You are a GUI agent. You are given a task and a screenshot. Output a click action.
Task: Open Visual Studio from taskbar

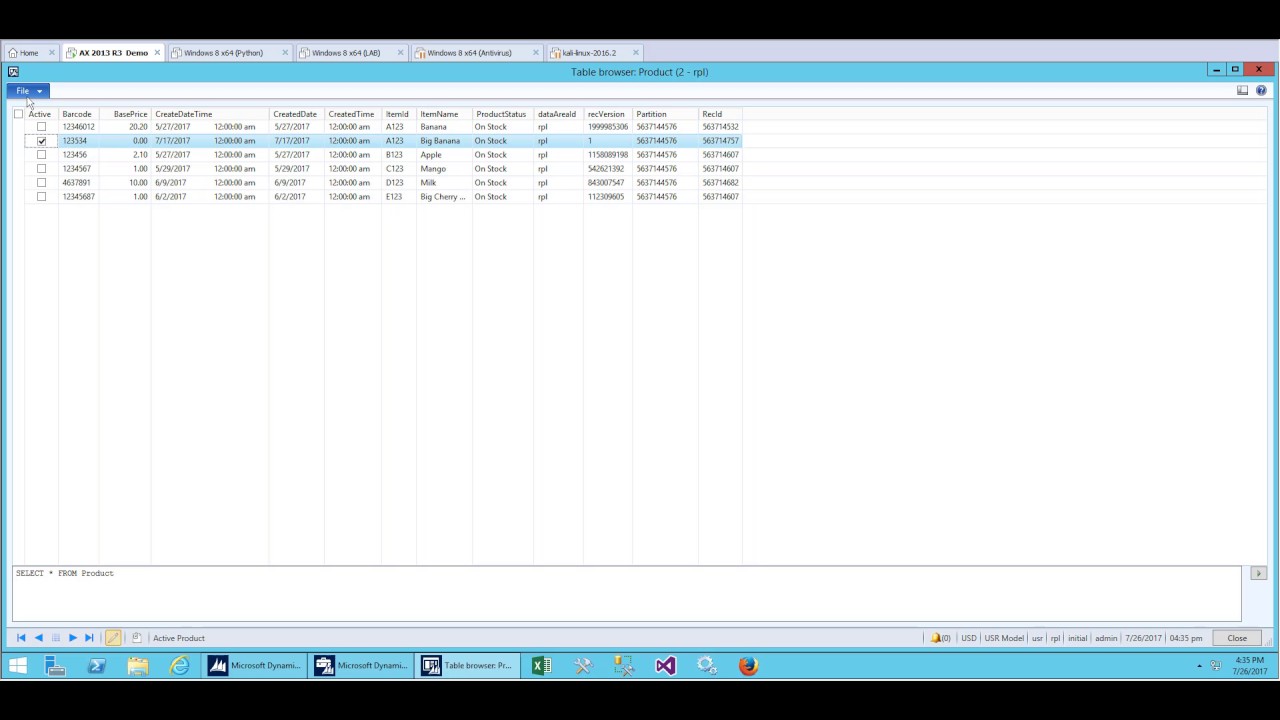click(x=665, y=665)
